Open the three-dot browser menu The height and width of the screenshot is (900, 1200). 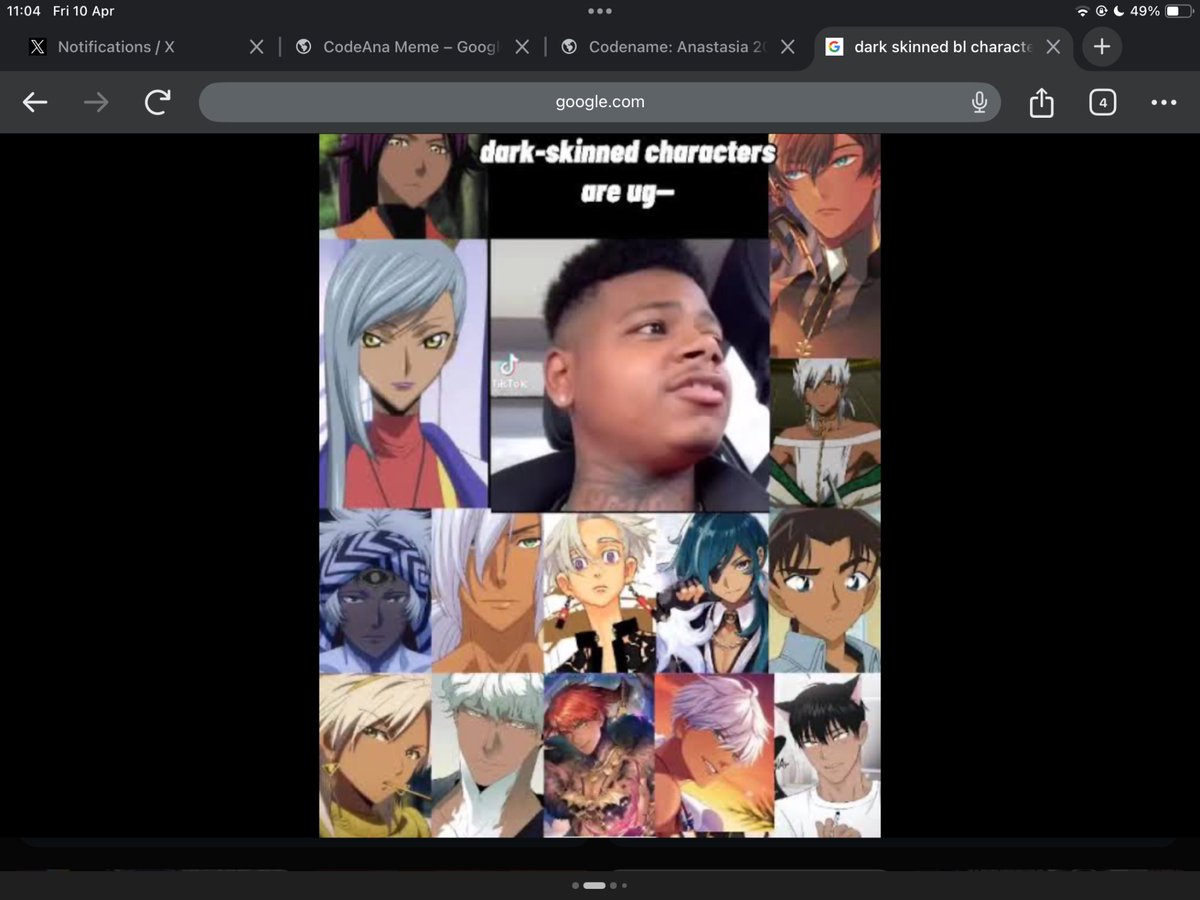1163,102
